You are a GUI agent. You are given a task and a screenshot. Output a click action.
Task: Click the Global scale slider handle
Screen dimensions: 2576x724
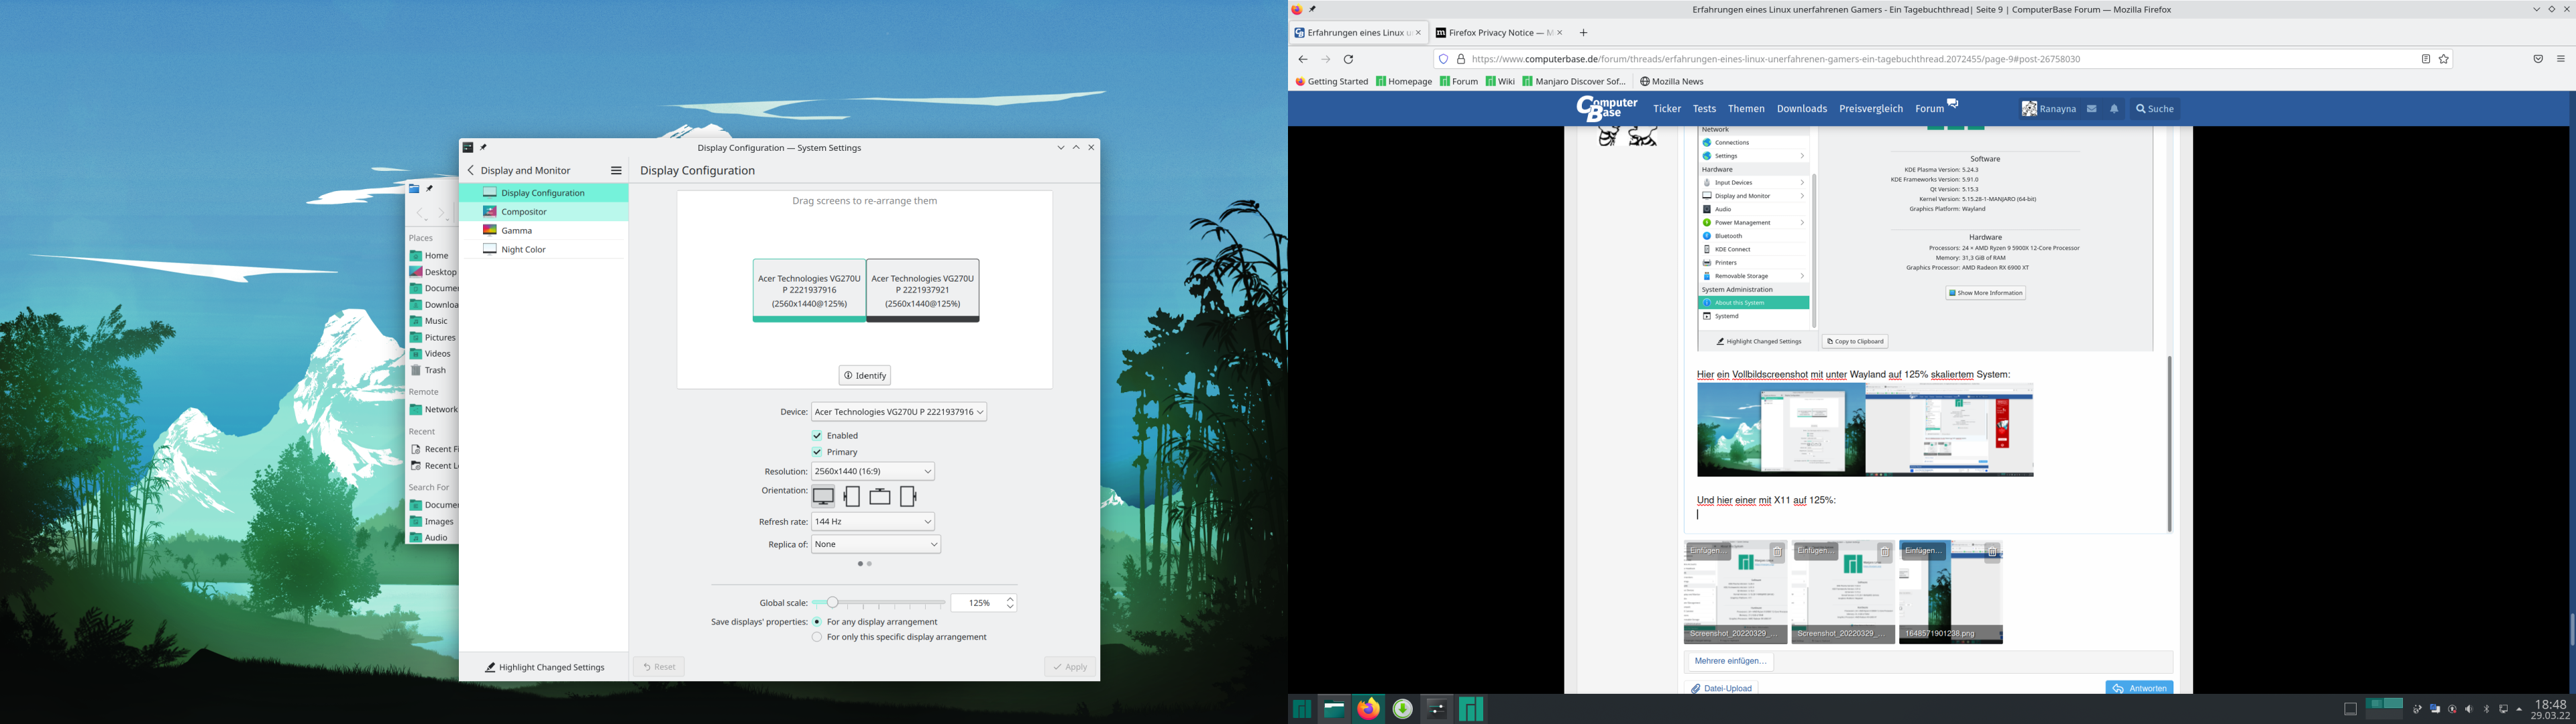[x=832, y=603]
